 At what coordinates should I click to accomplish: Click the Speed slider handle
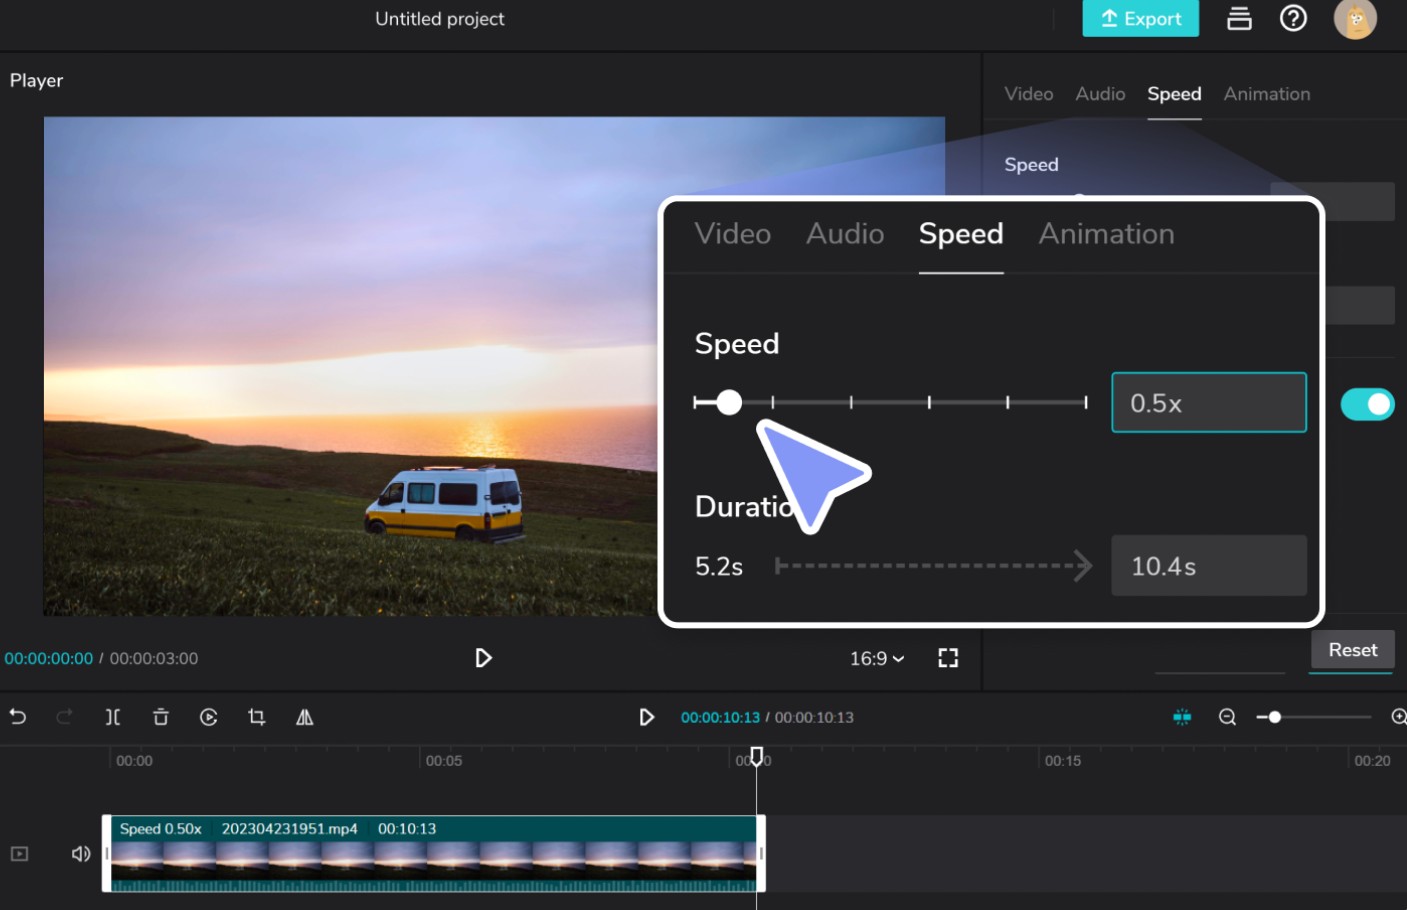point(730,402)
